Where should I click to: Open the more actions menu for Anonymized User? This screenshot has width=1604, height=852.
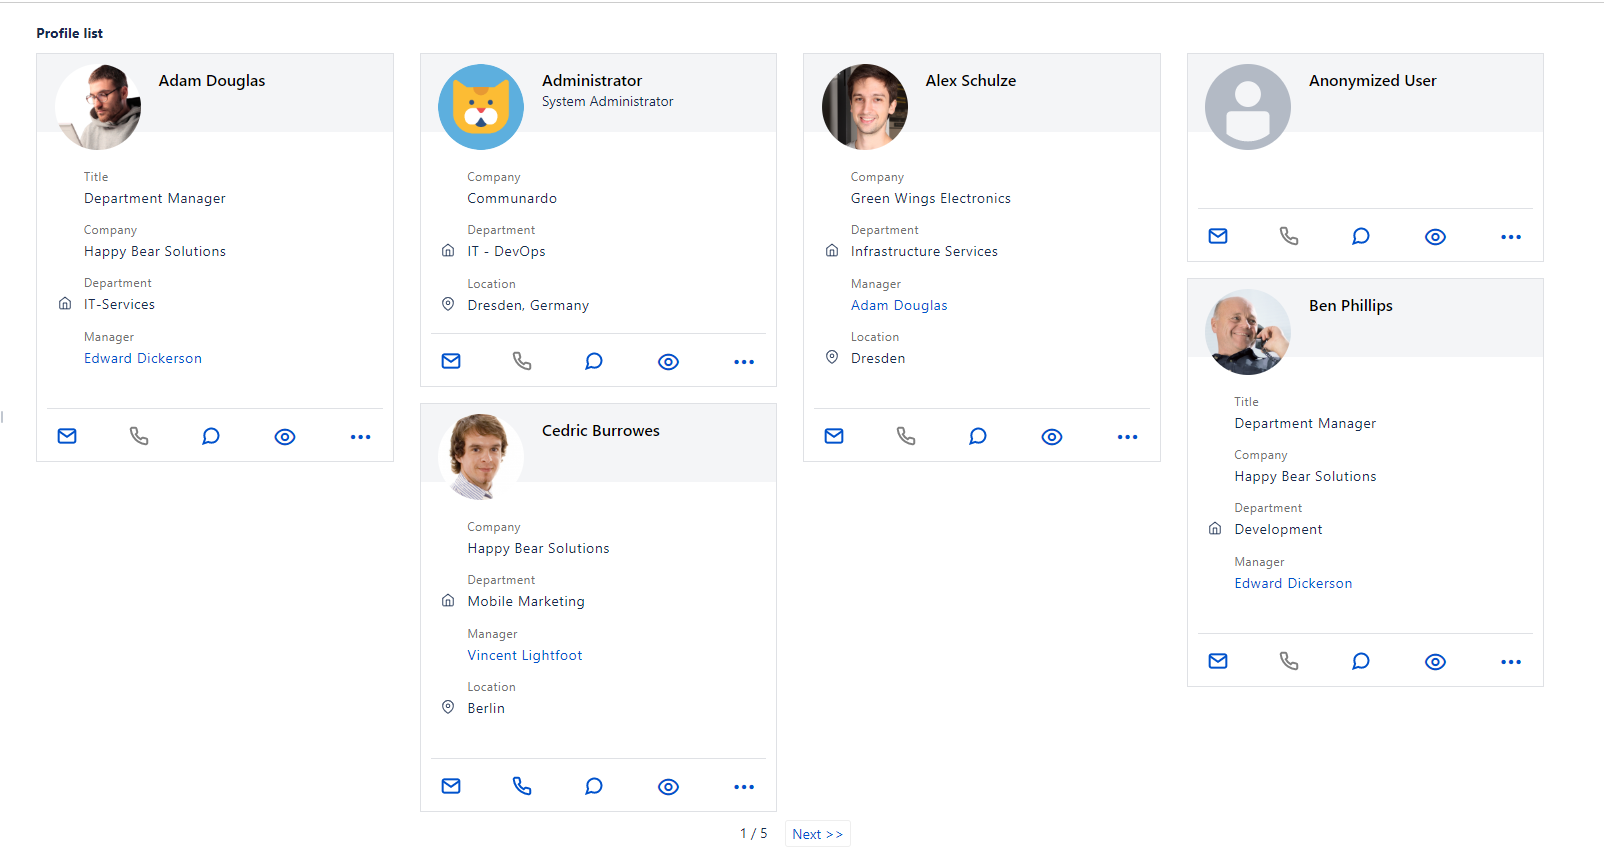(x=1511, y=237)
